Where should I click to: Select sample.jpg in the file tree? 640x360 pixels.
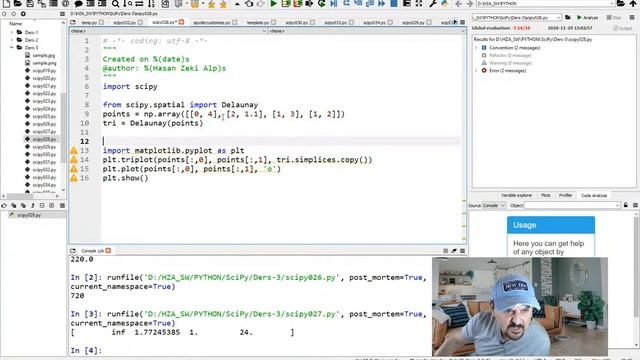pyautogui.click(x=44, y=56)
